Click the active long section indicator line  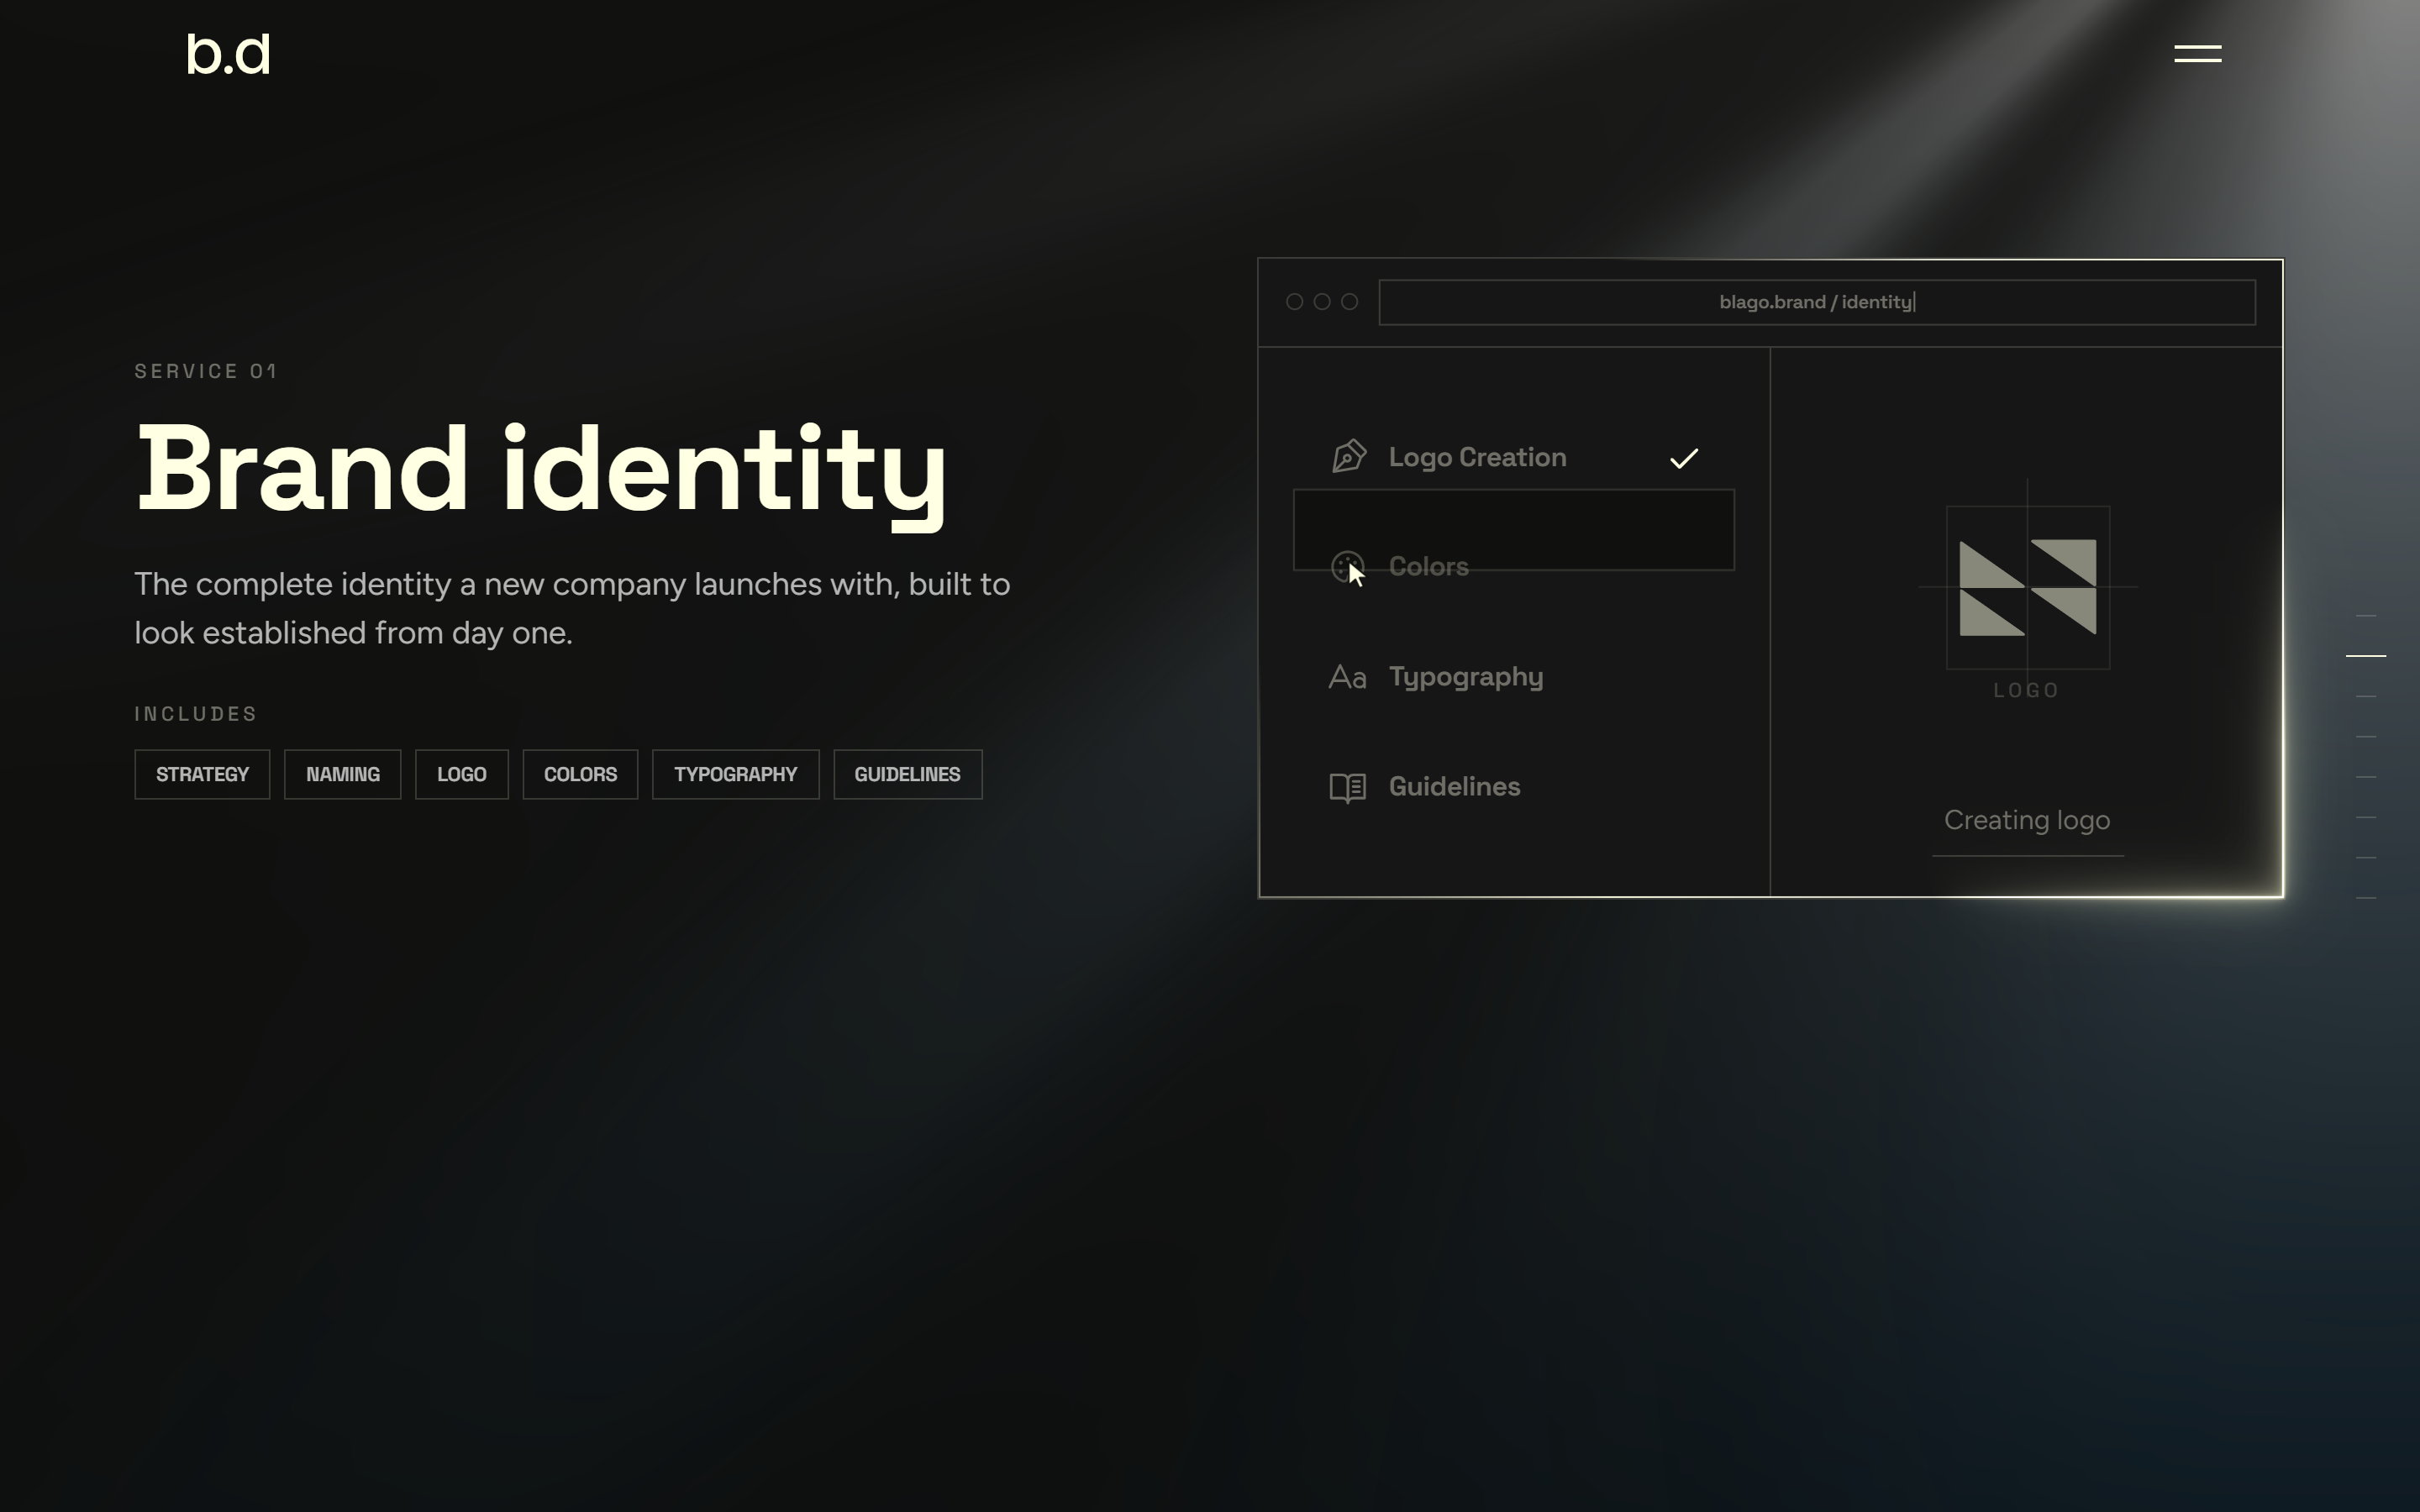pos(2365,655)
